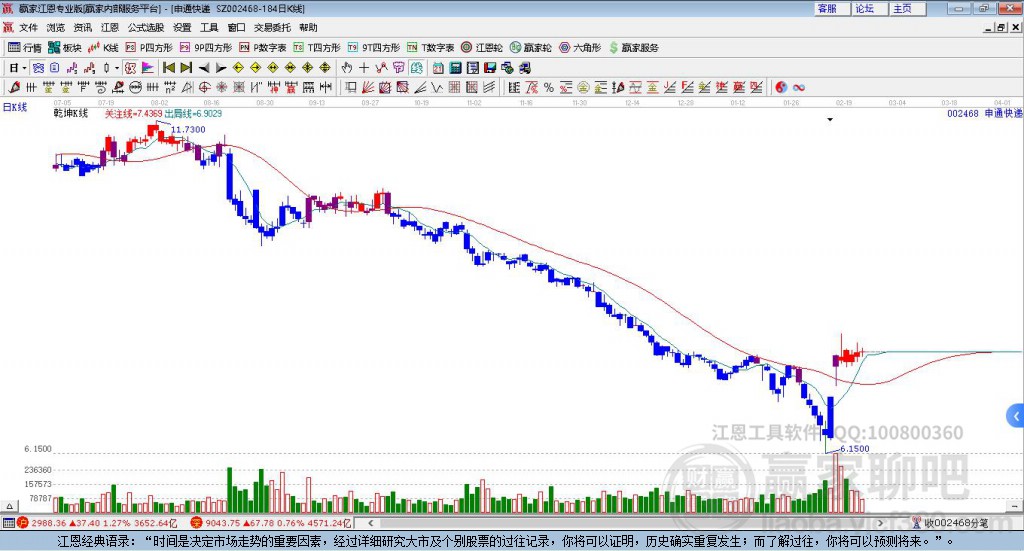Collapse the volume pane triangle

9,506
